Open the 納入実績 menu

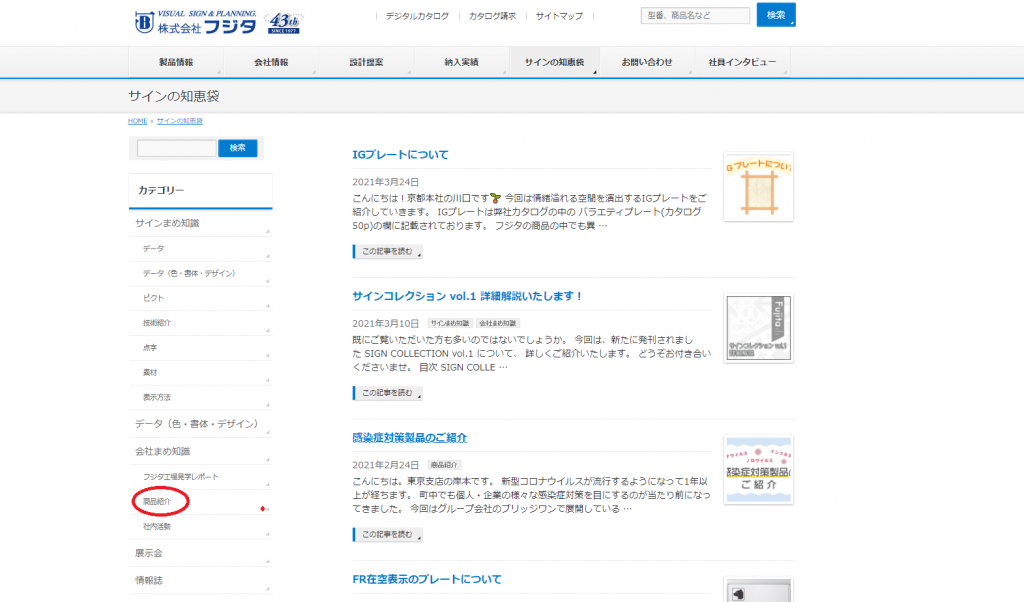point(461,62)
